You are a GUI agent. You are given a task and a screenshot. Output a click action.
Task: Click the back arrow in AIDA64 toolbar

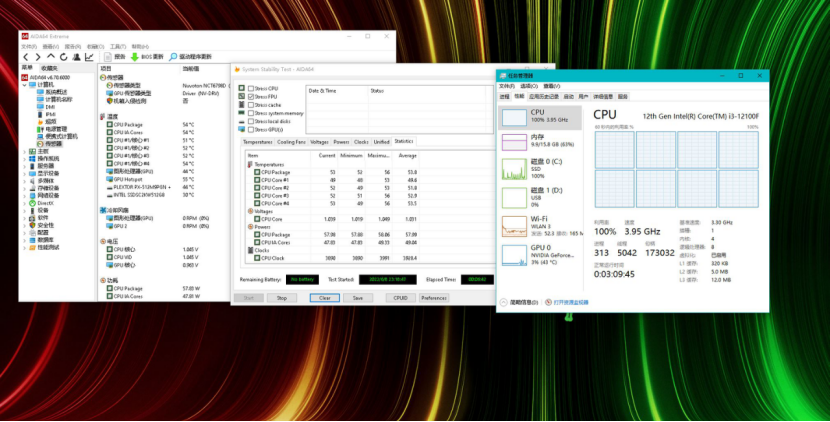[25, 57]
